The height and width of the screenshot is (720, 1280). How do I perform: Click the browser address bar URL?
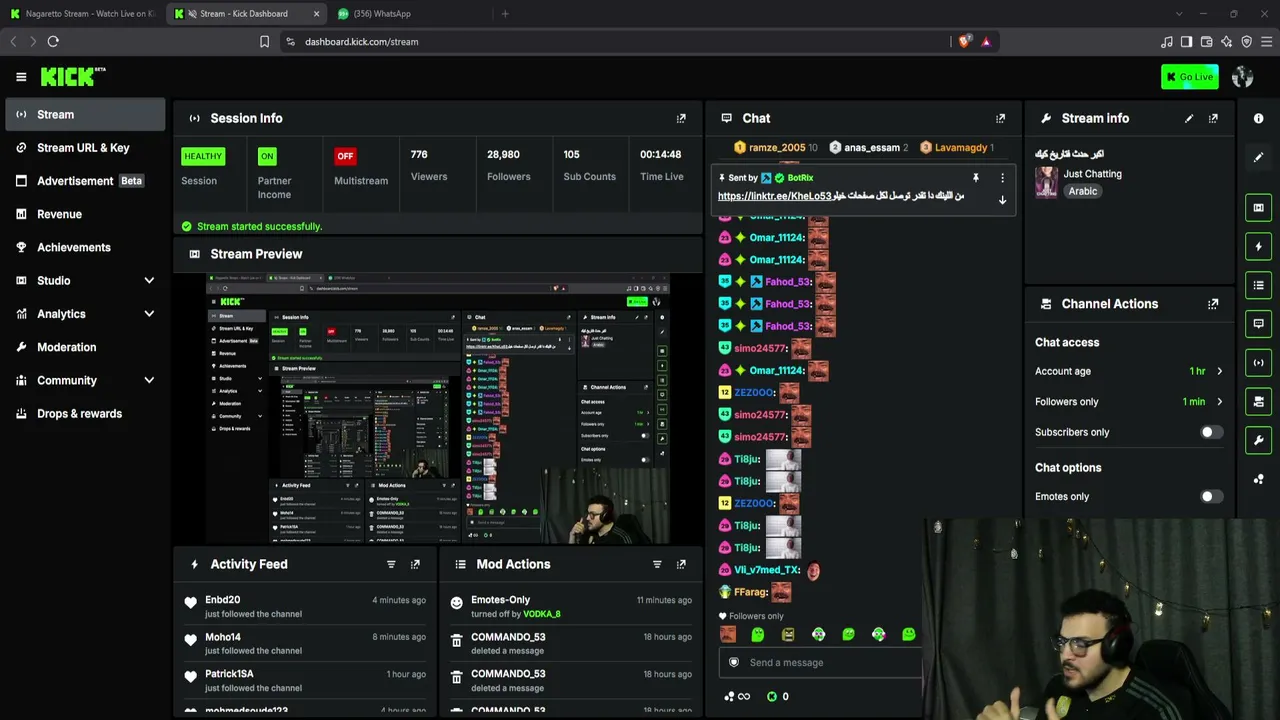click(362, 42)
